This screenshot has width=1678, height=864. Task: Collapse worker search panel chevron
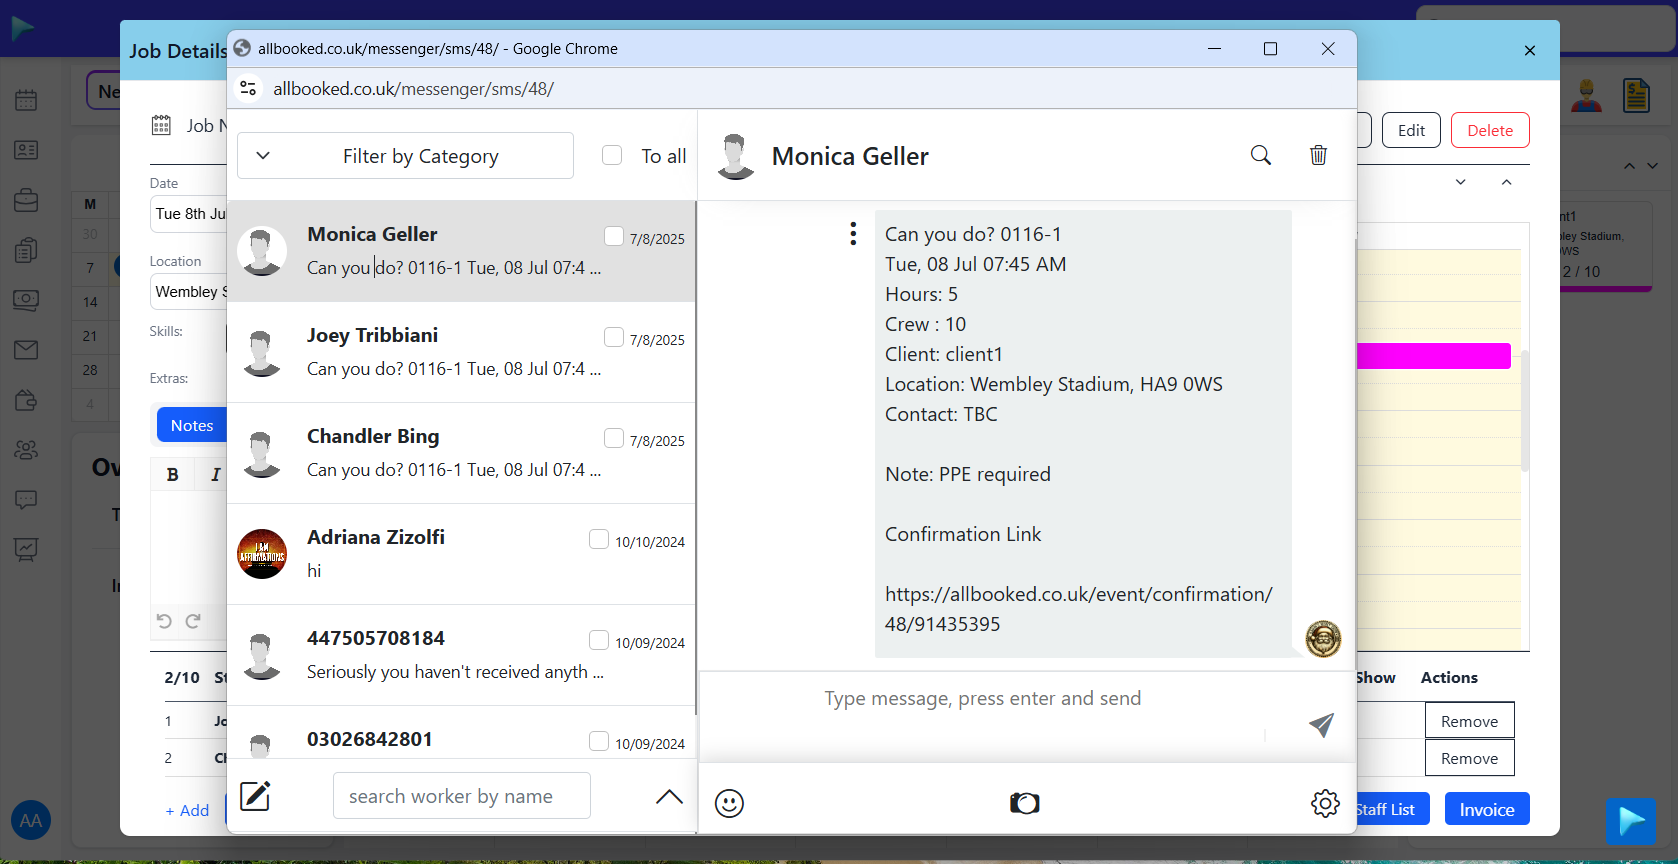tap(669, 796)
